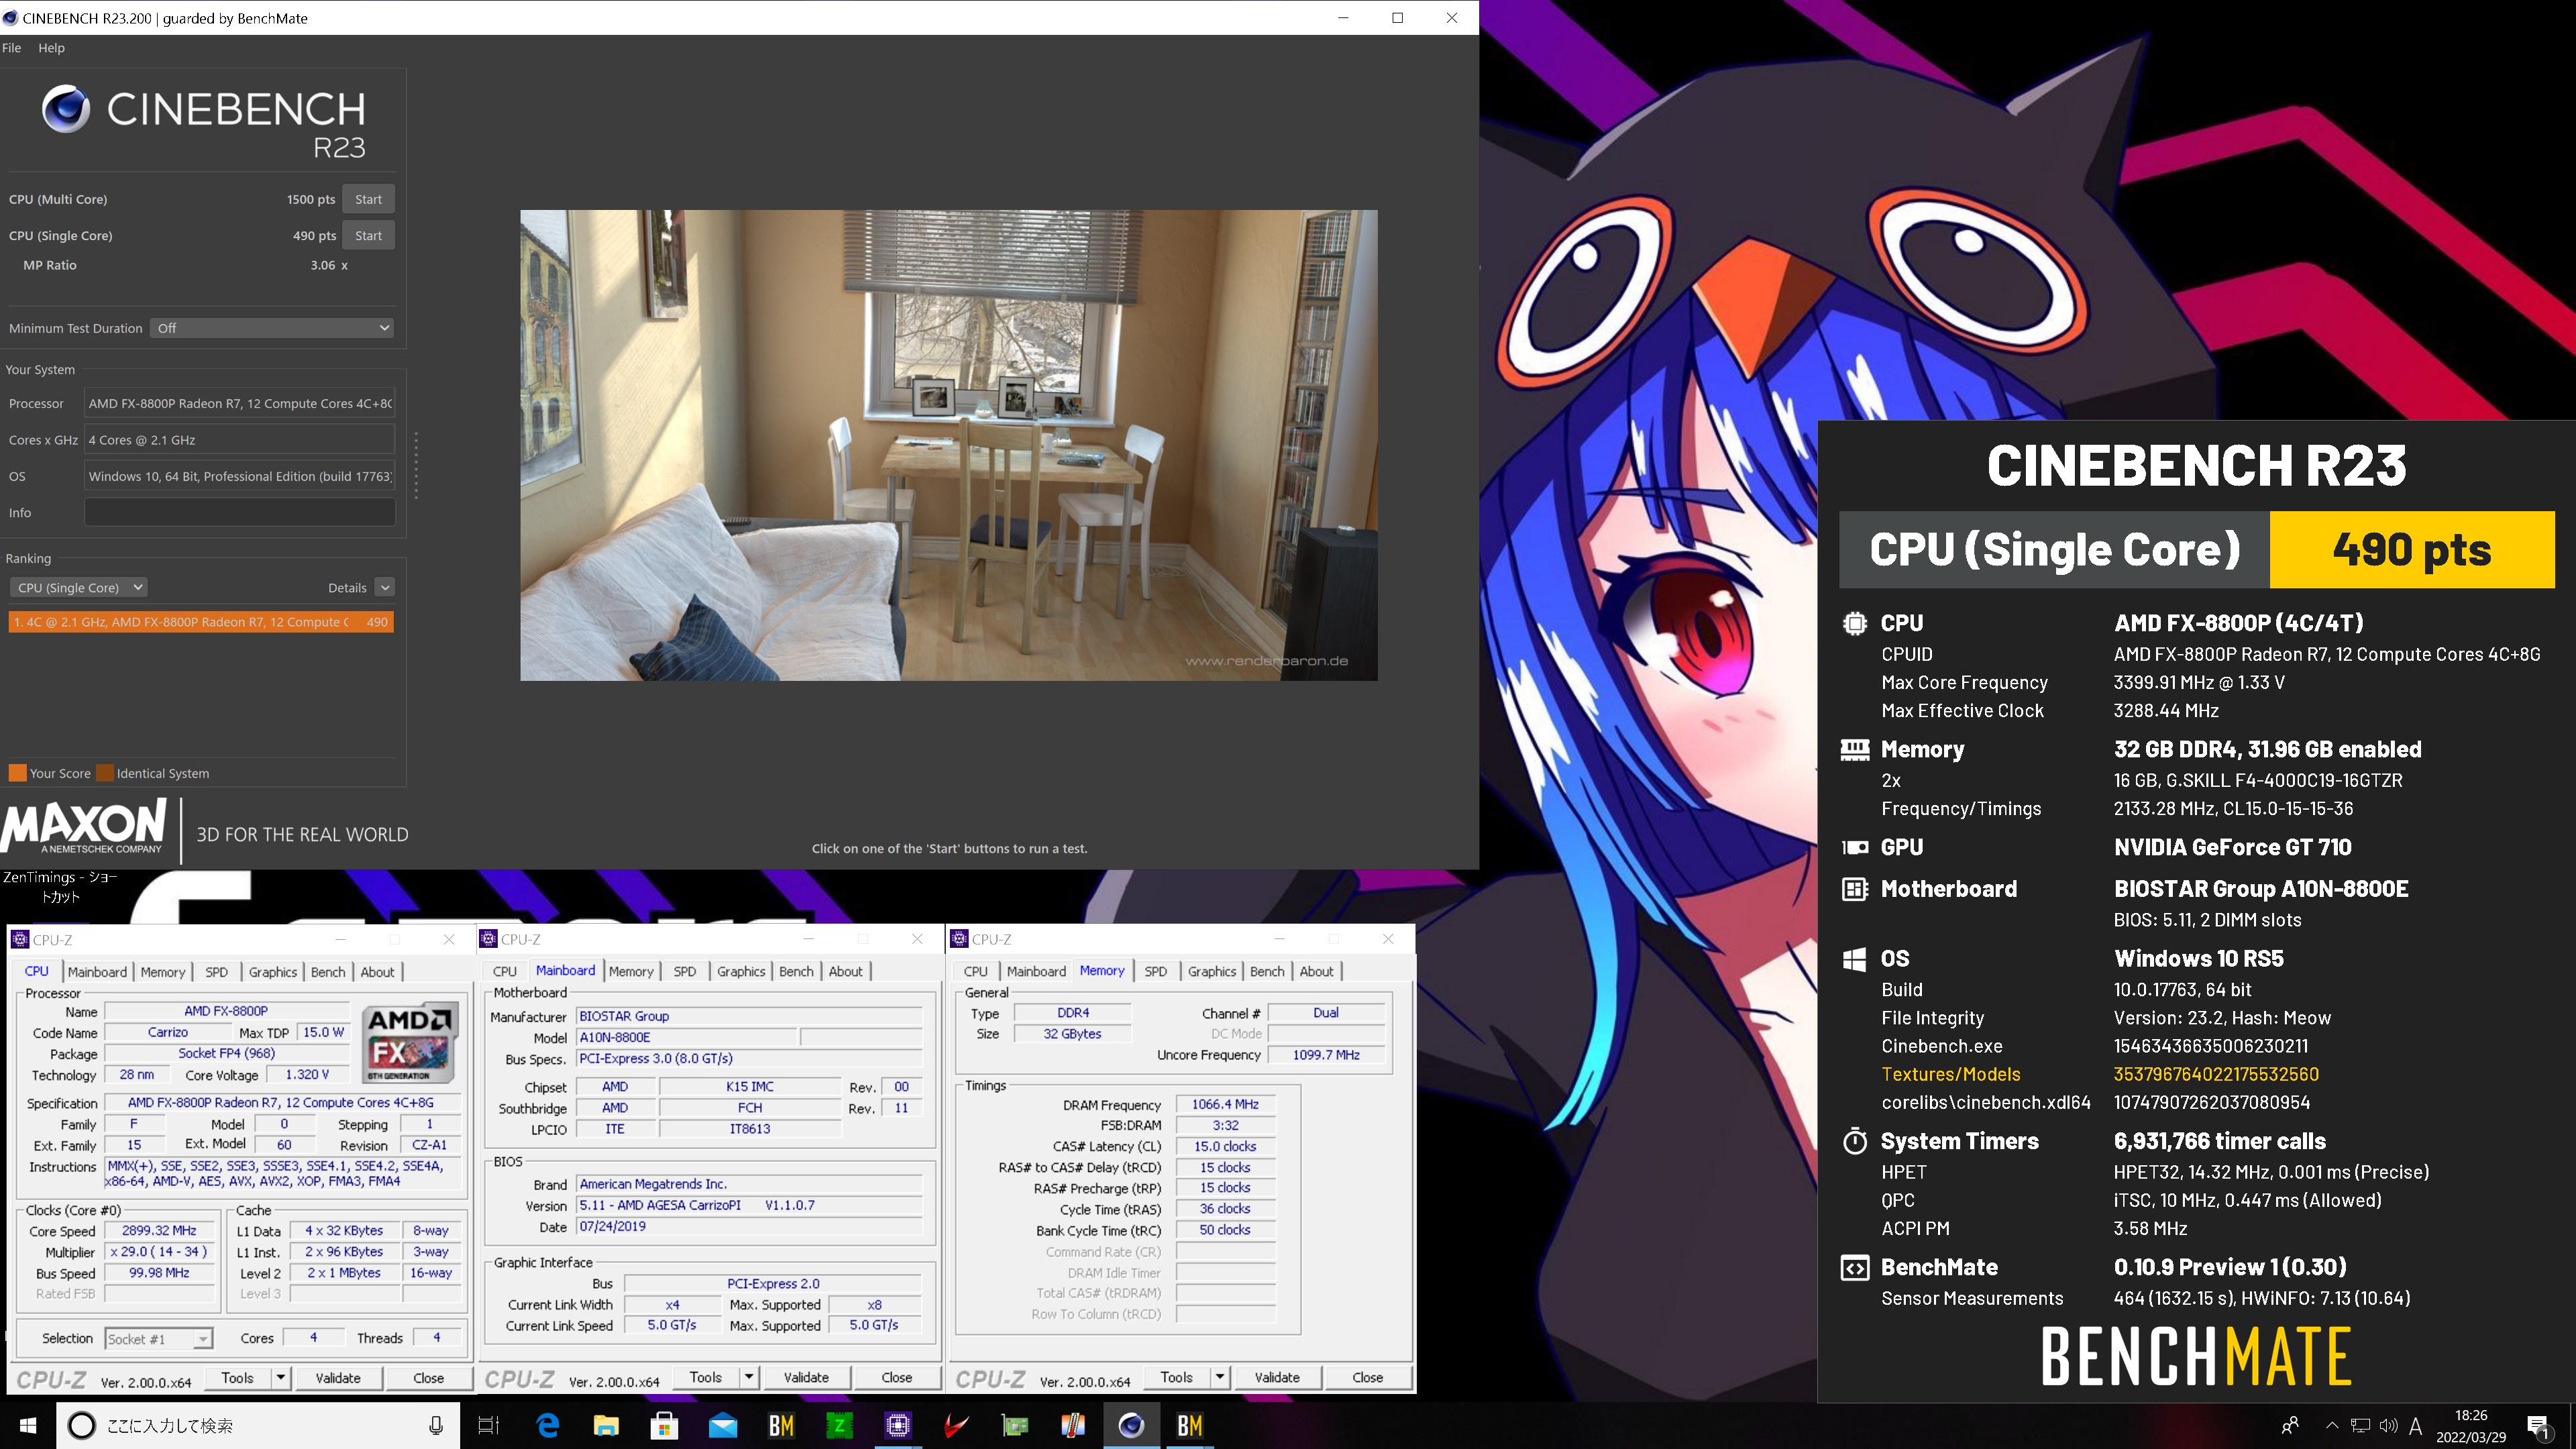Click Validate in the first CPU-Z window
Viewport: 2576px width, 1449px height.
tap(338, 1377)
